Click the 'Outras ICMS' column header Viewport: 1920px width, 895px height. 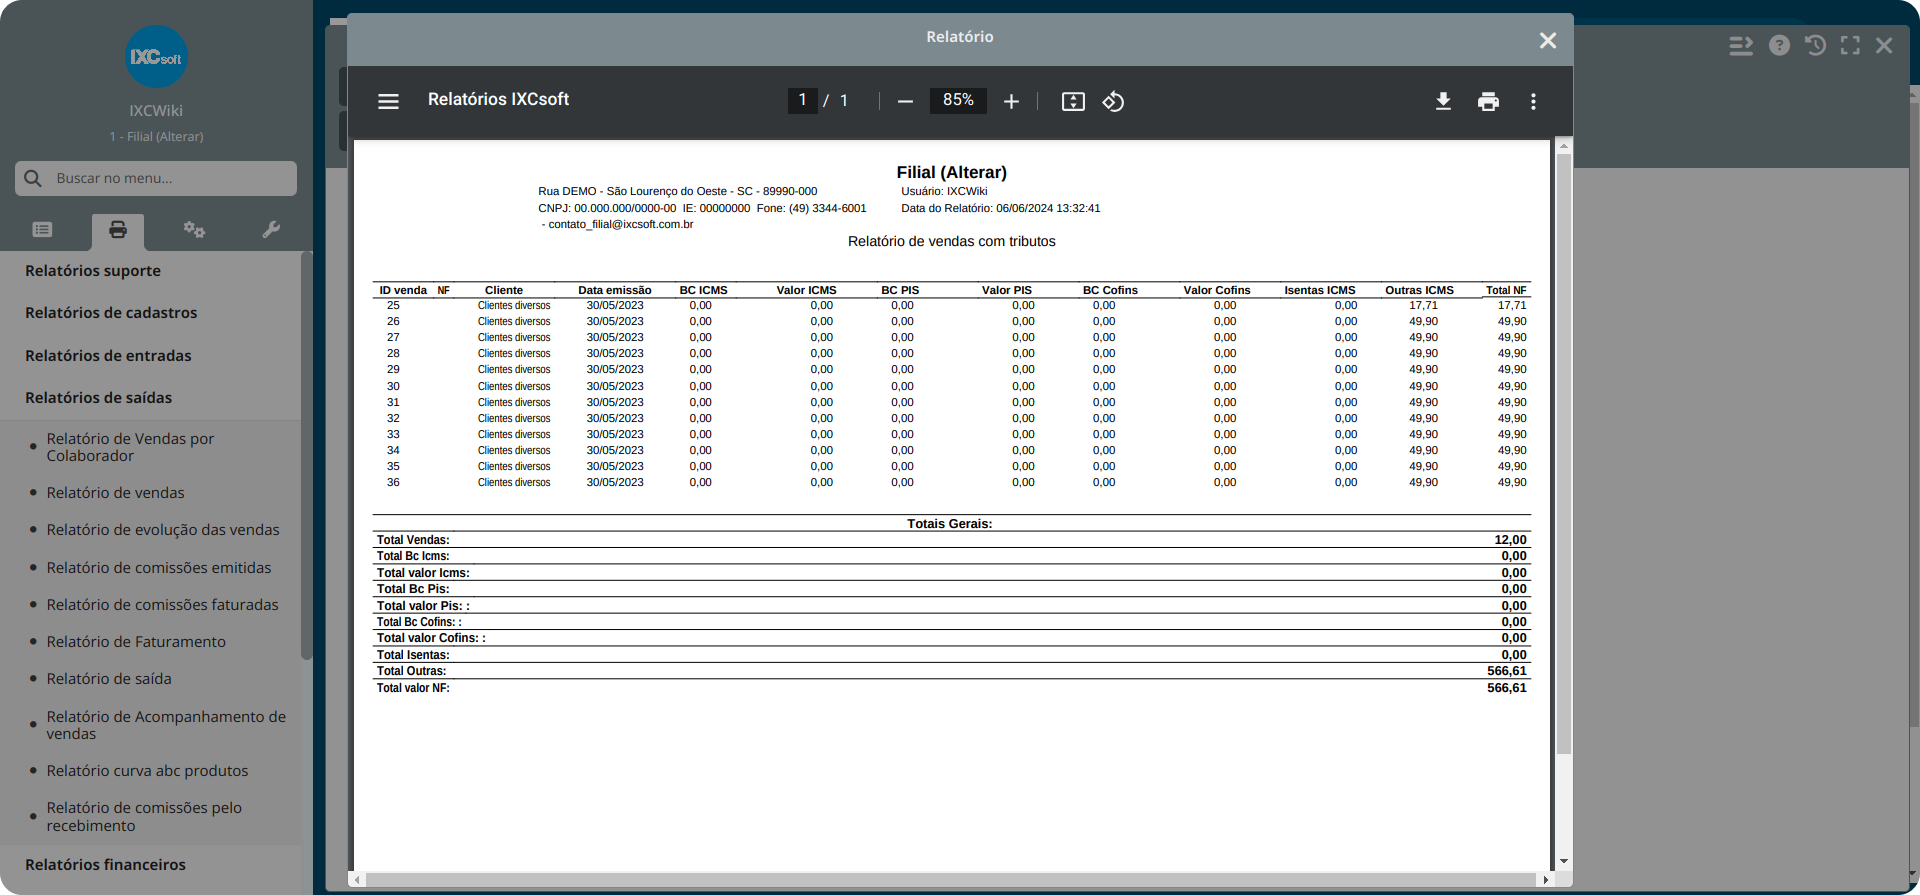[1419, 290]
